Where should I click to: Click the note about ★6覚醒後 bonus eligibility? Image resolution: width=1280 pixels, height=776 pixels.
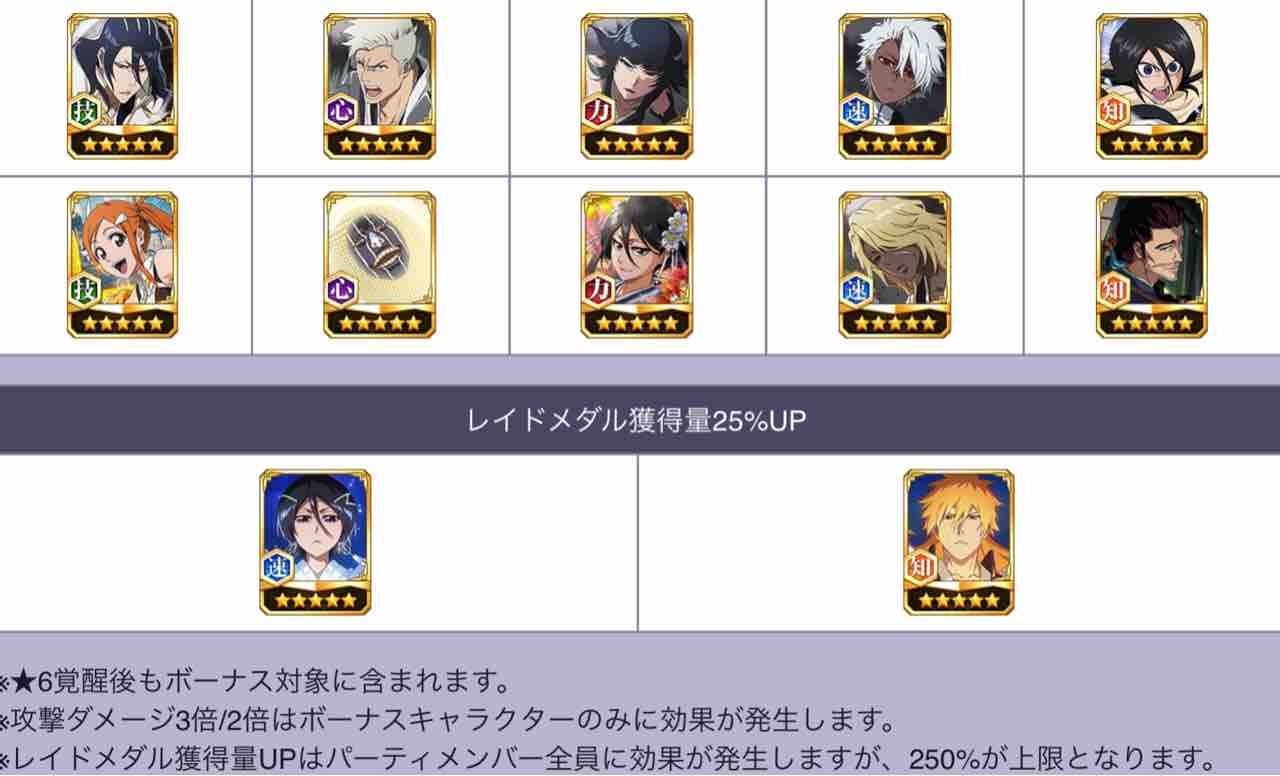255,684
